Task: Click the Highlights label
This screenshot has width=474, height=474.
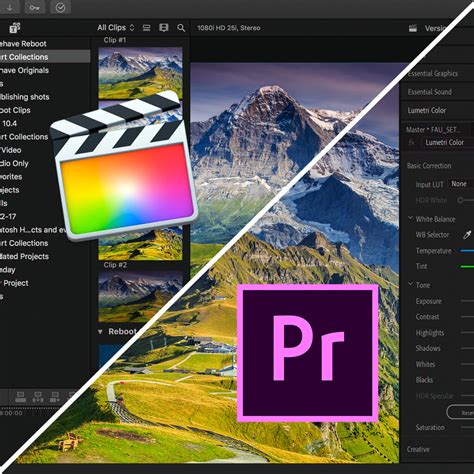Action: (x=430, y=333)
